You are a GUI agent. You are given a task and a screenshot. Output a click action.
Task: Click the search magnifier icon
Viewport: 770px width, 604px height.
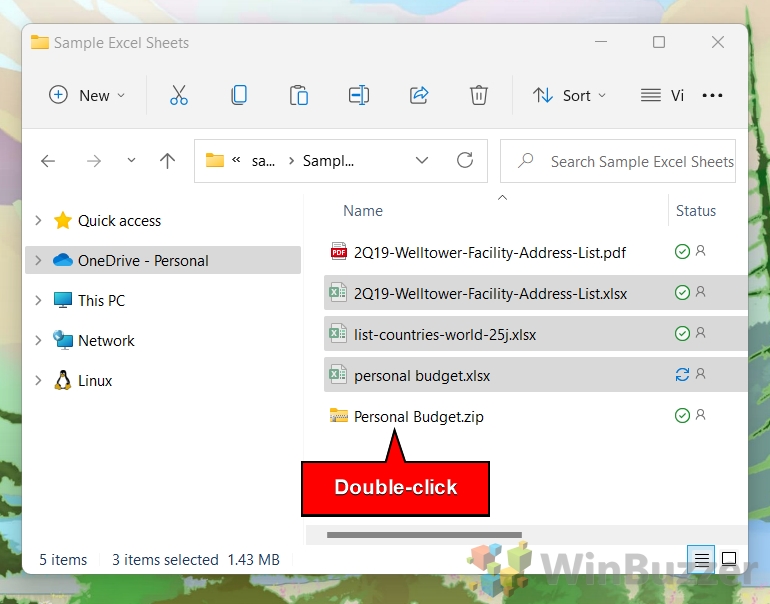[525, 160]
